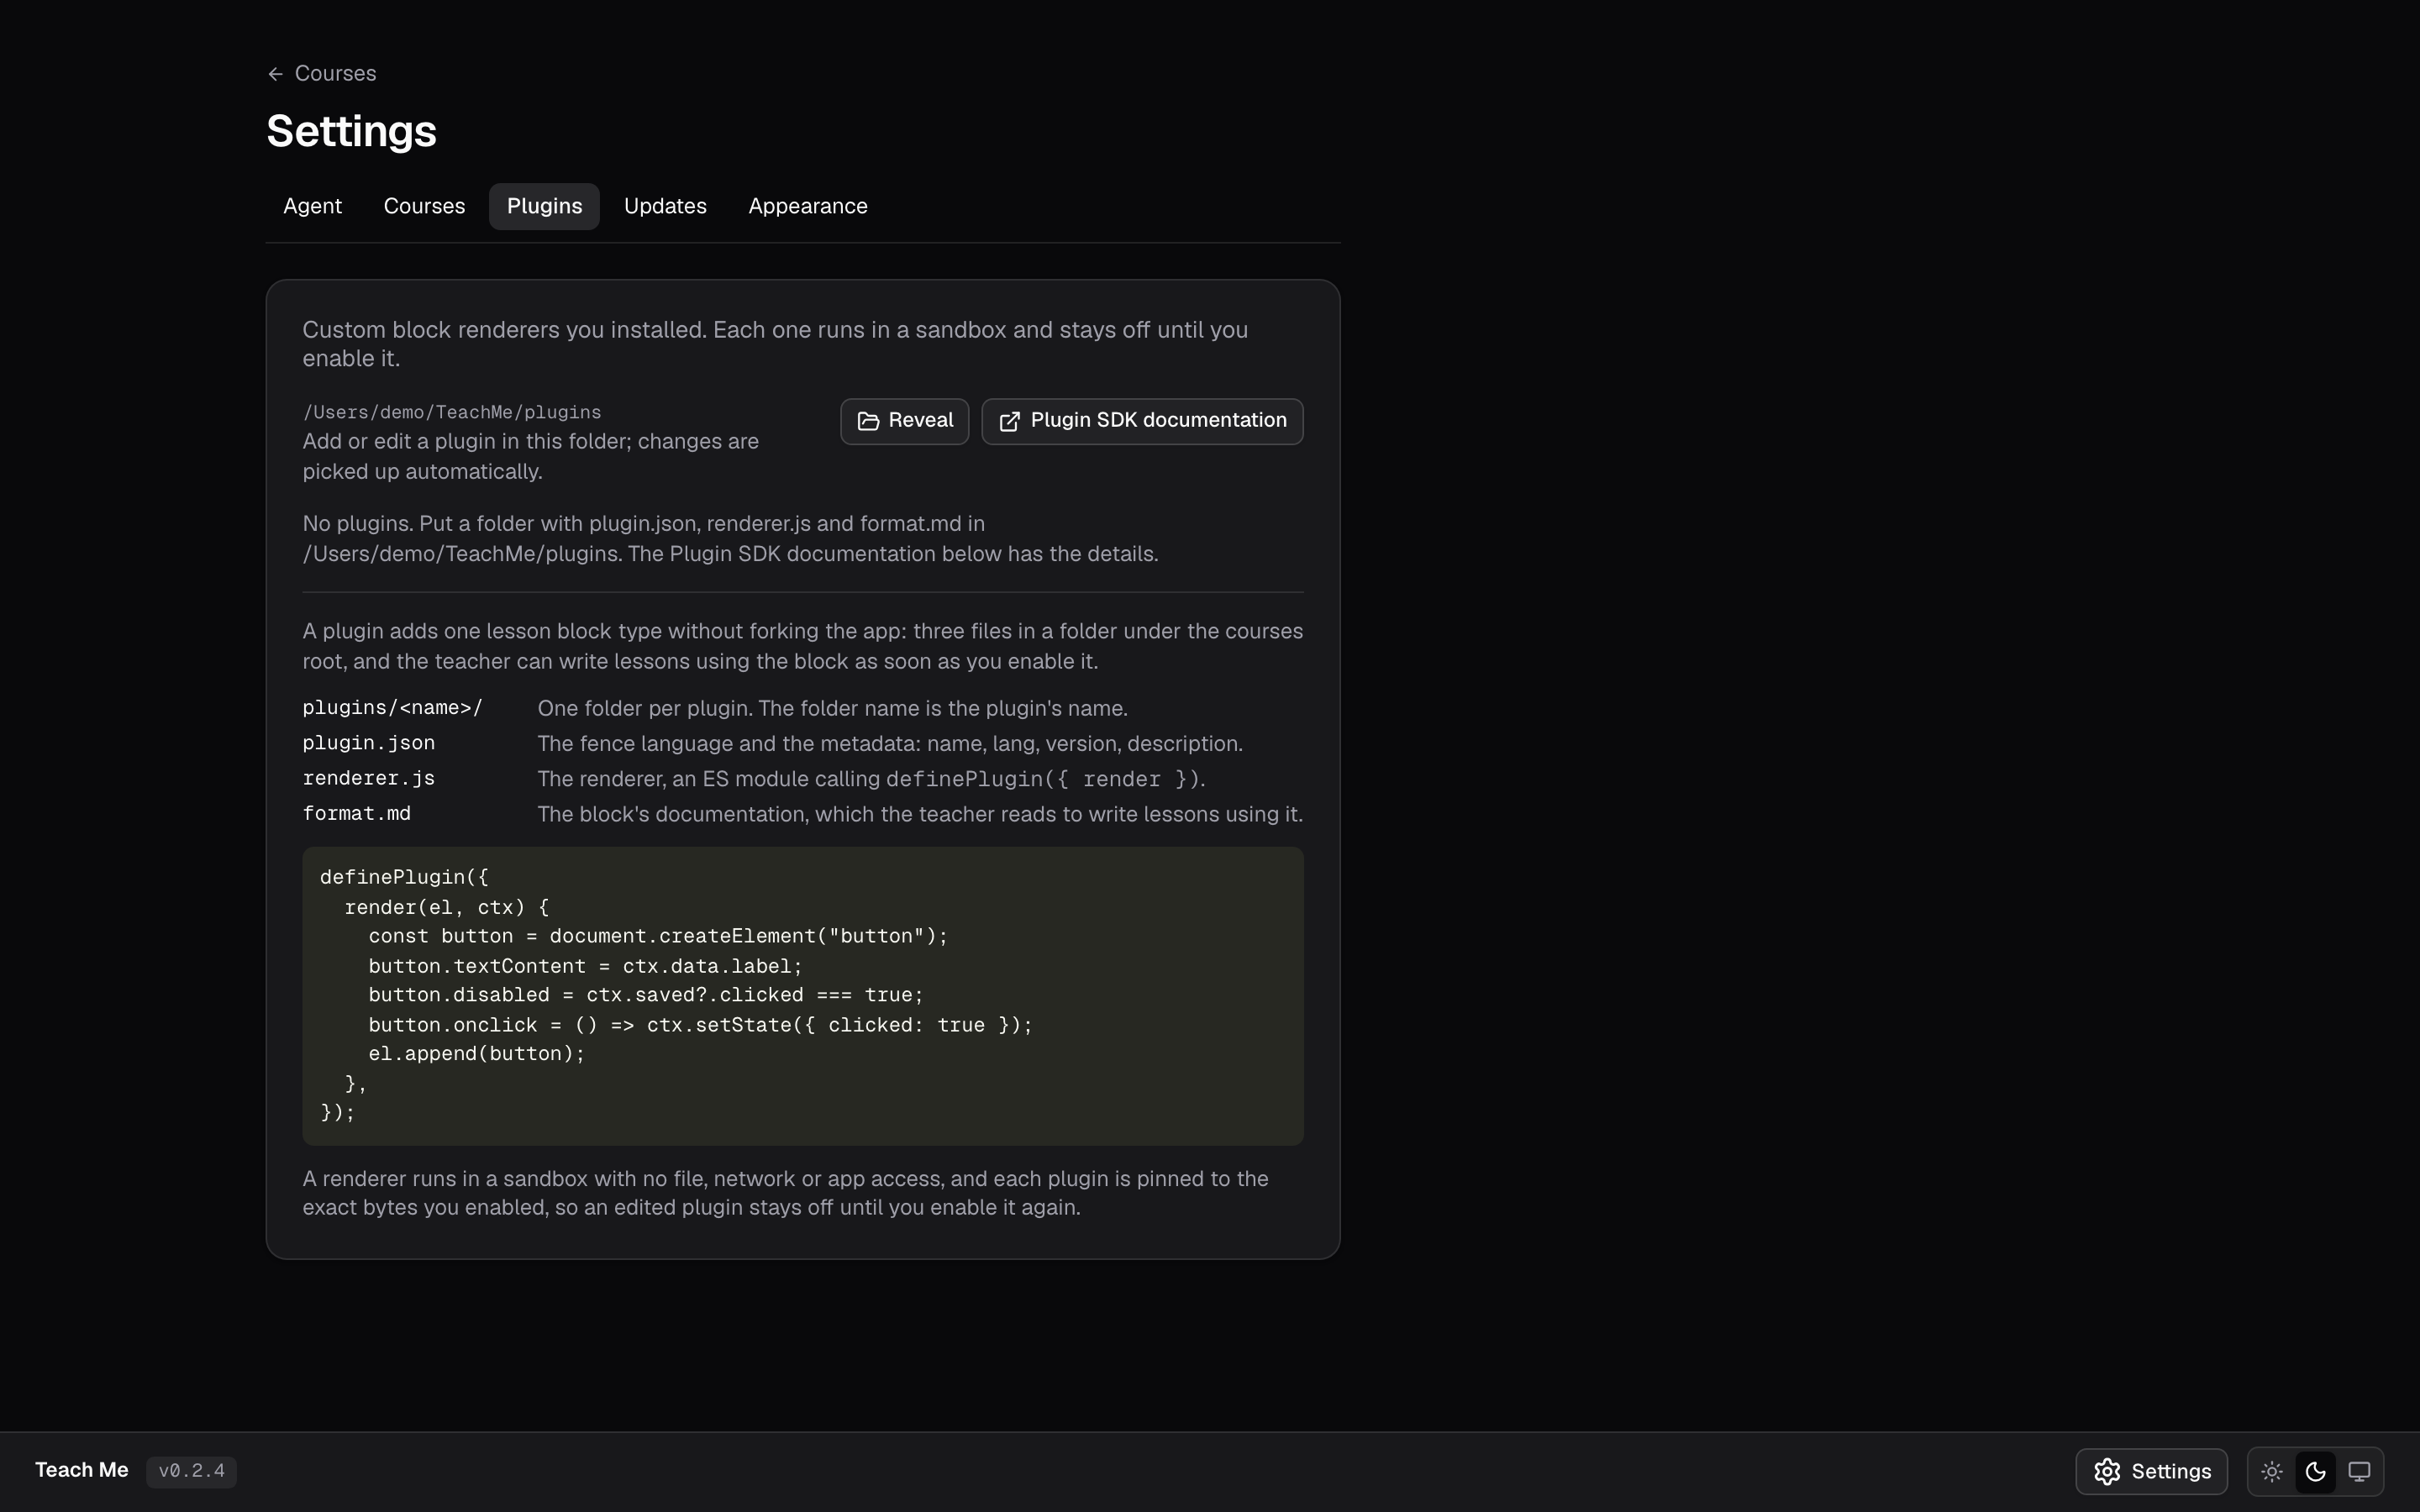Screen dimensions: 2420x1512
Task: Switch to the Appearance tab
Action: click(x=808, y=206)
